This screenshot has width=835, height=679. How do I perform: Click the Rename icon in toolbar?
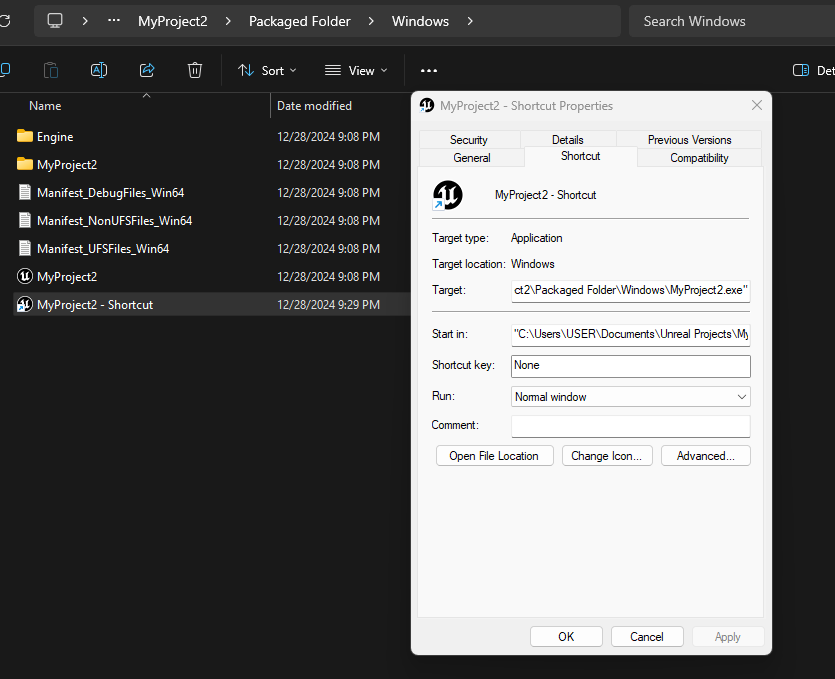pyautogui.click(x=99, y=70)
